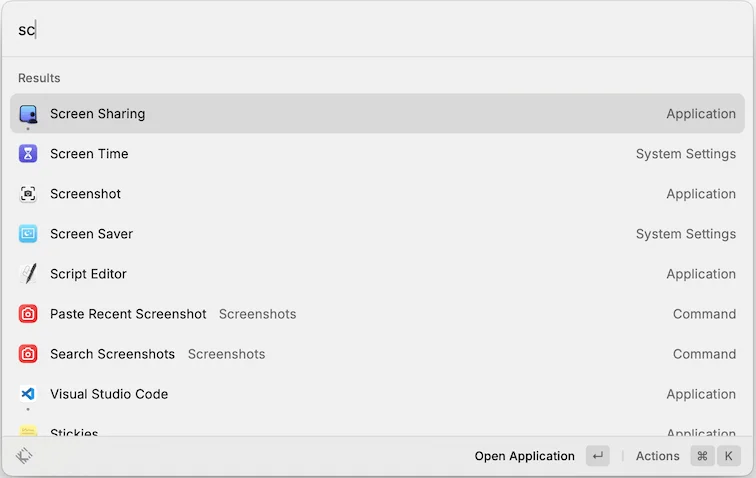Image resolution: width=756 pixels, height=478 pixels.
Task: Click the Return key shortcut badge
Action: 597,456
